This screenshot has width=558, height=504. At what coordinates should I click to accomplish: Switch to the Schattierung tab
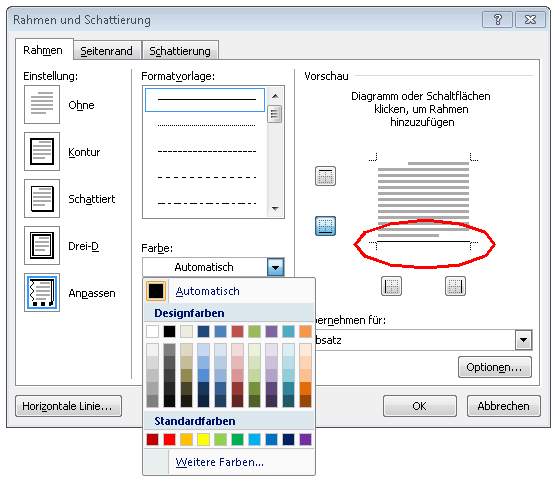(x=180, y=51)
